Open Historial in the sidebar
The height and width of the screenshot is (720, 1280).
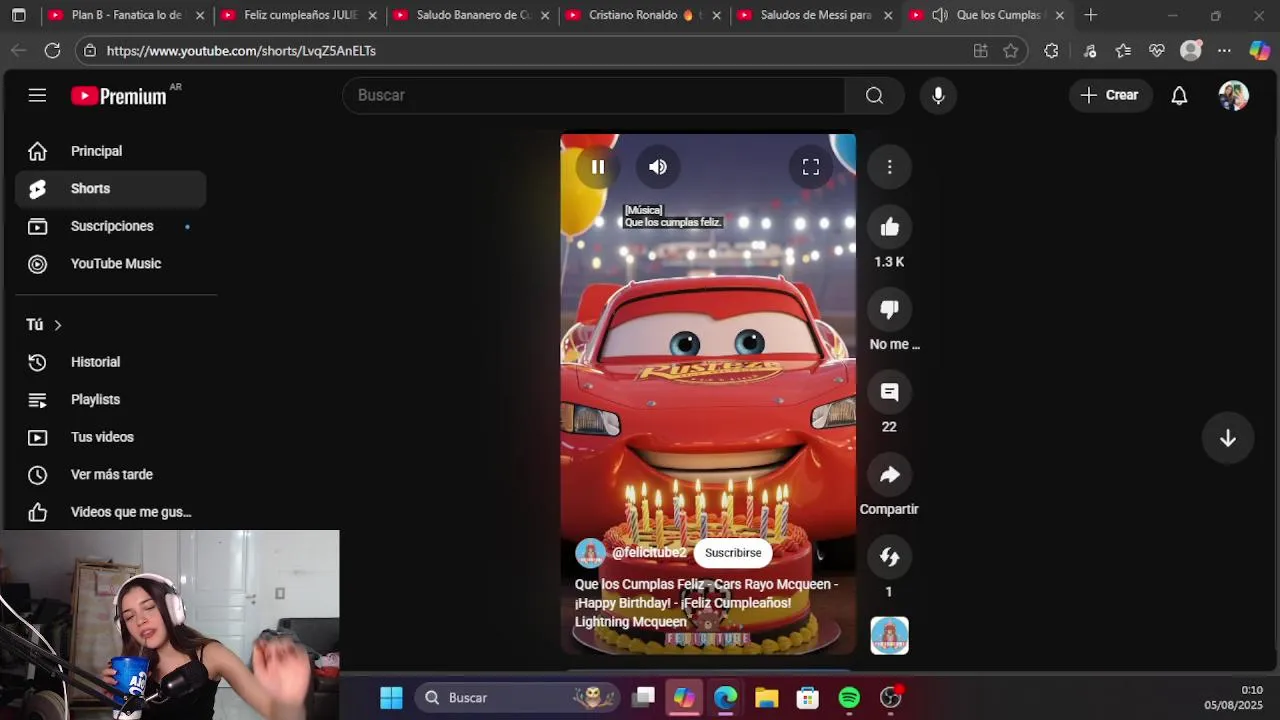point(110,362)
